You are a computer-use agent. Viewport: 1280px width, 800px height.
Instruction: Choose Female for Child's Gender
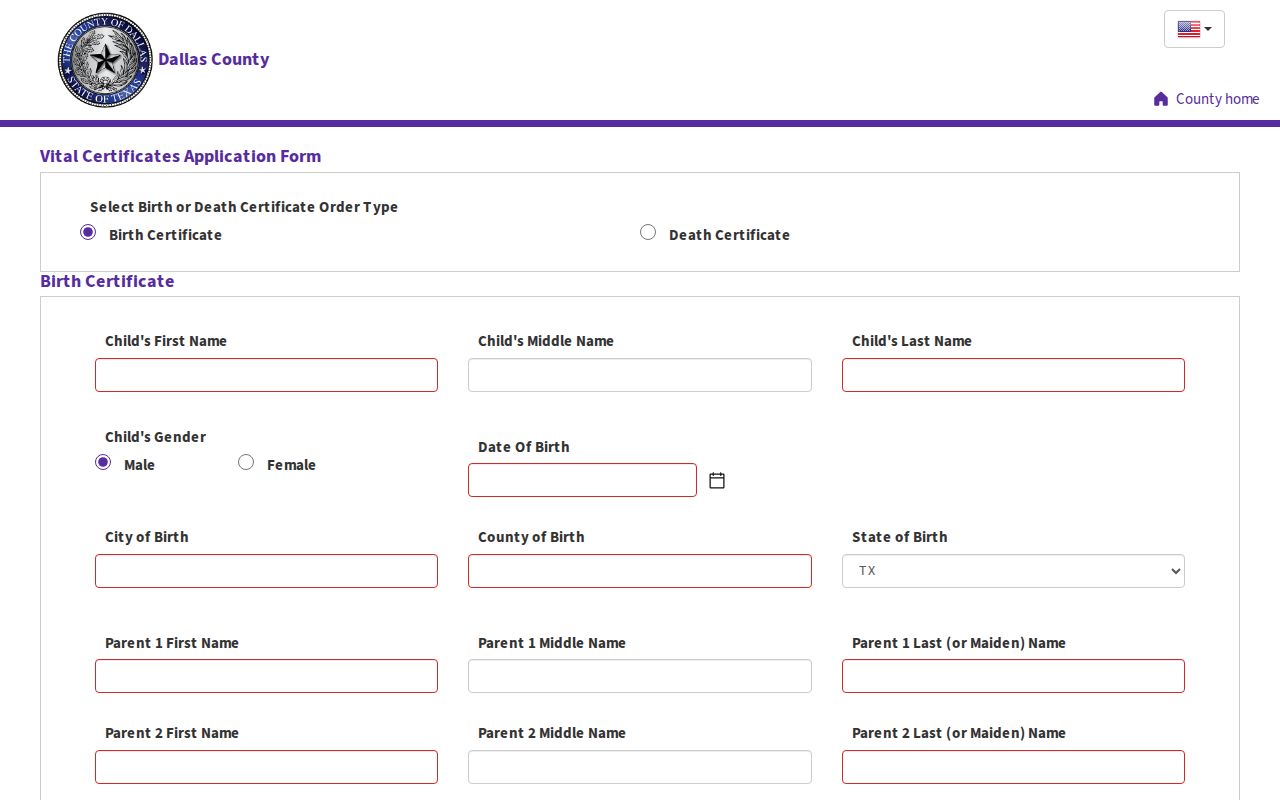coord(246,462)
